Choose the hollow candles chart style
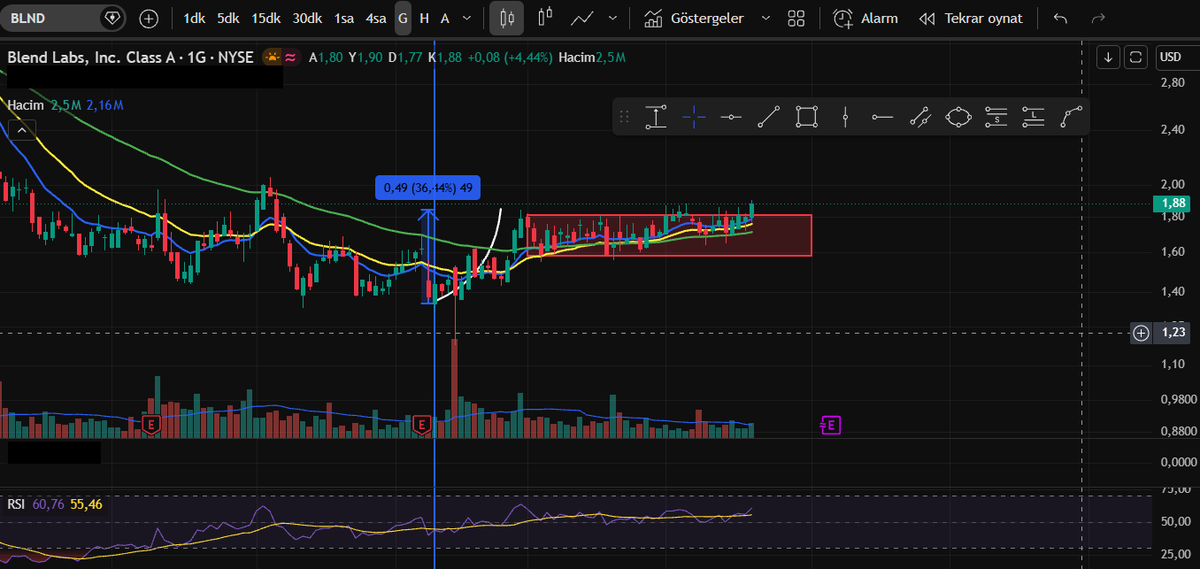The width and height of the screenshot is (1200, 569). coord(545,18)
